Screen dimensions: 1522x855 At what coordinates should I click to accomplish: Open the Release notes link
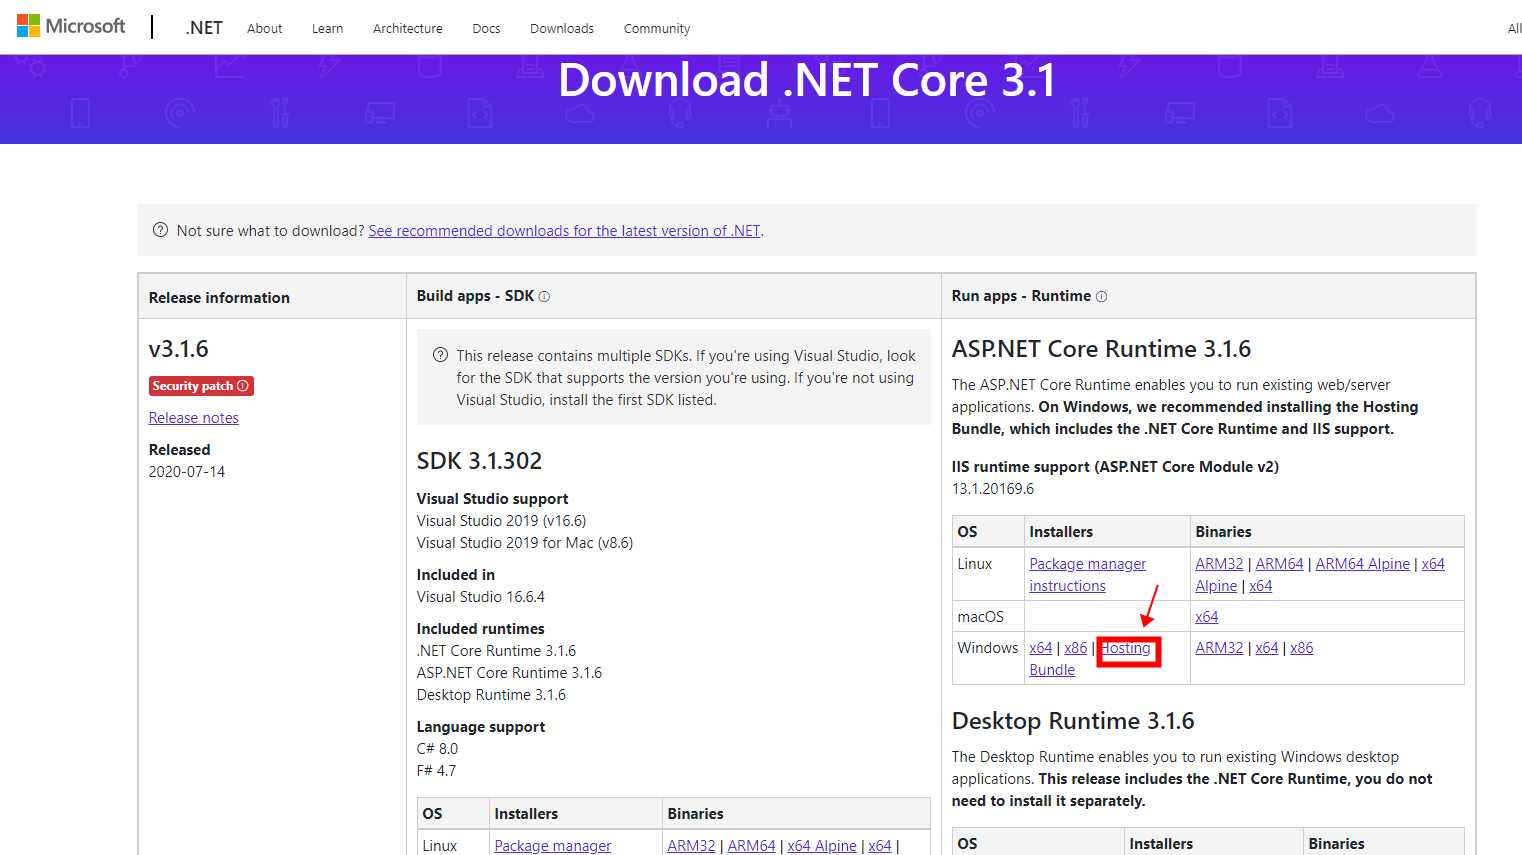(194, 418)
